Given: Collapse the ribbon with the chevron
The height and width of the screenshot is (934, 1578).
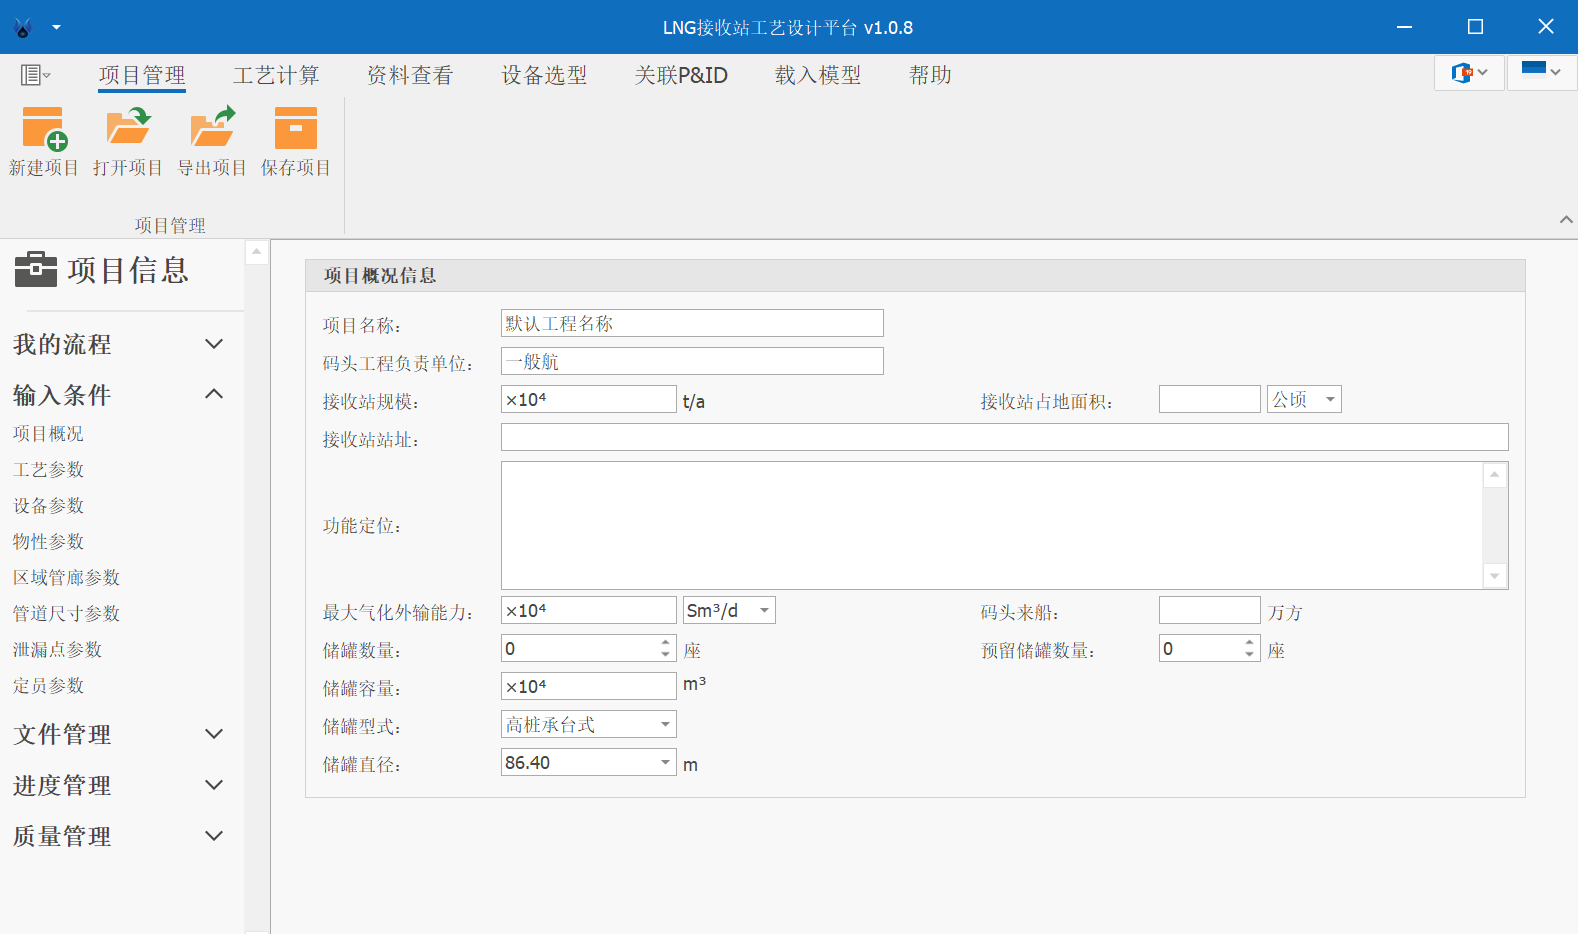Looking at the screenshot, I should click(x=1566, y=219).
